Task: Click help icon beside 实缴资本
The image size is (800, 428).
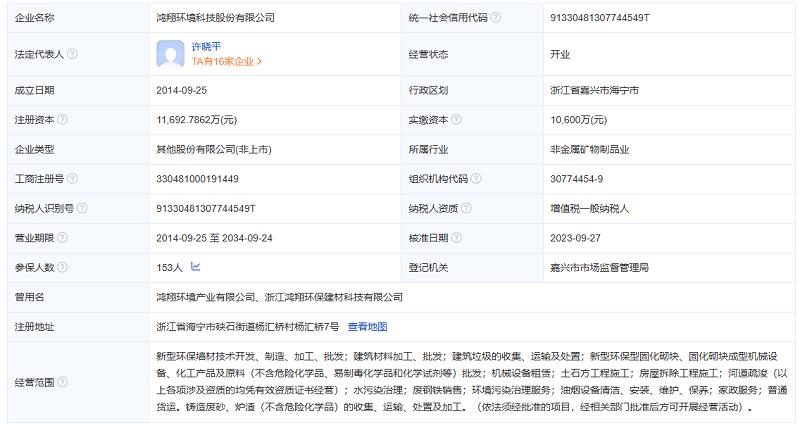Action: pyautogui.click(x=456, y=119)
